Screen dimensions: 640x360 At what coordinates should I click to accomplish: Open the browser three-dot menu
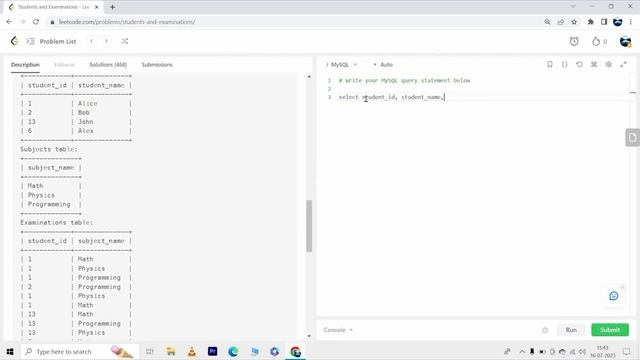(x=631, y=22)
